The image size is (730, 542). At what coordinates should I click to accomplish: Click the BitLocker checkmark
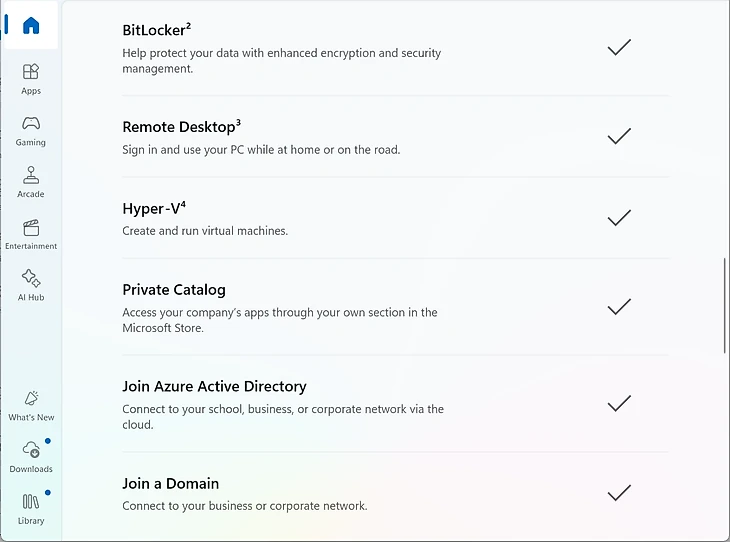[619, 46]
